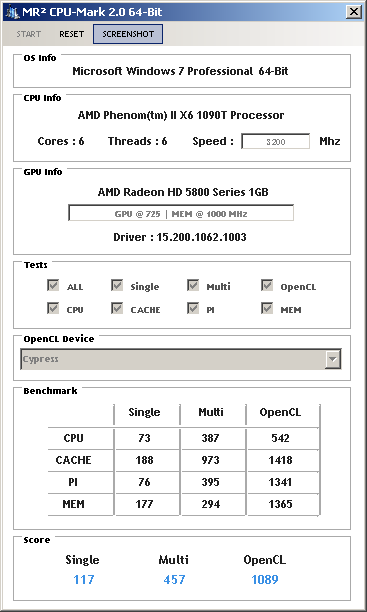Click MEM Multi value 294
Image resolution: width=367 pixels, height=612 pixels.
click(x=210, y=504)
